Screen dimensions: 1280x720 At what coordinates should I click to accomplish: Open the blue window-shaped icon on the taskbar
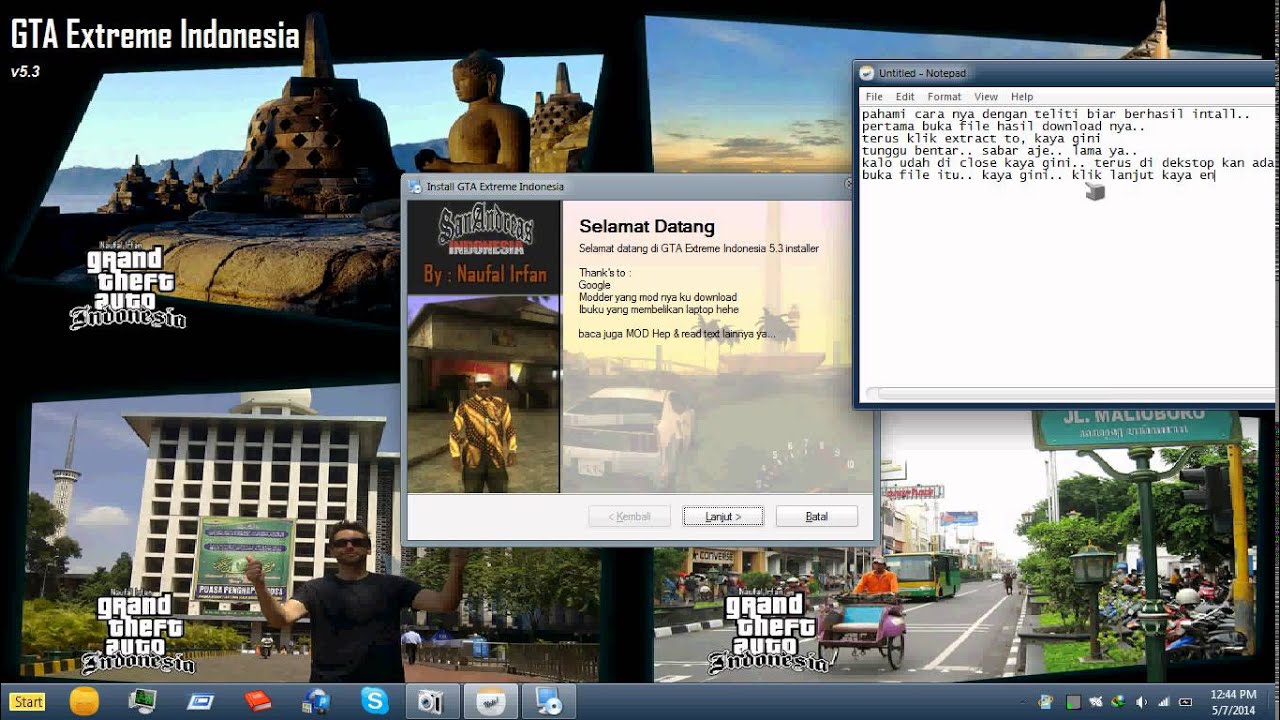pyautogui.click(x=200, y=701)
